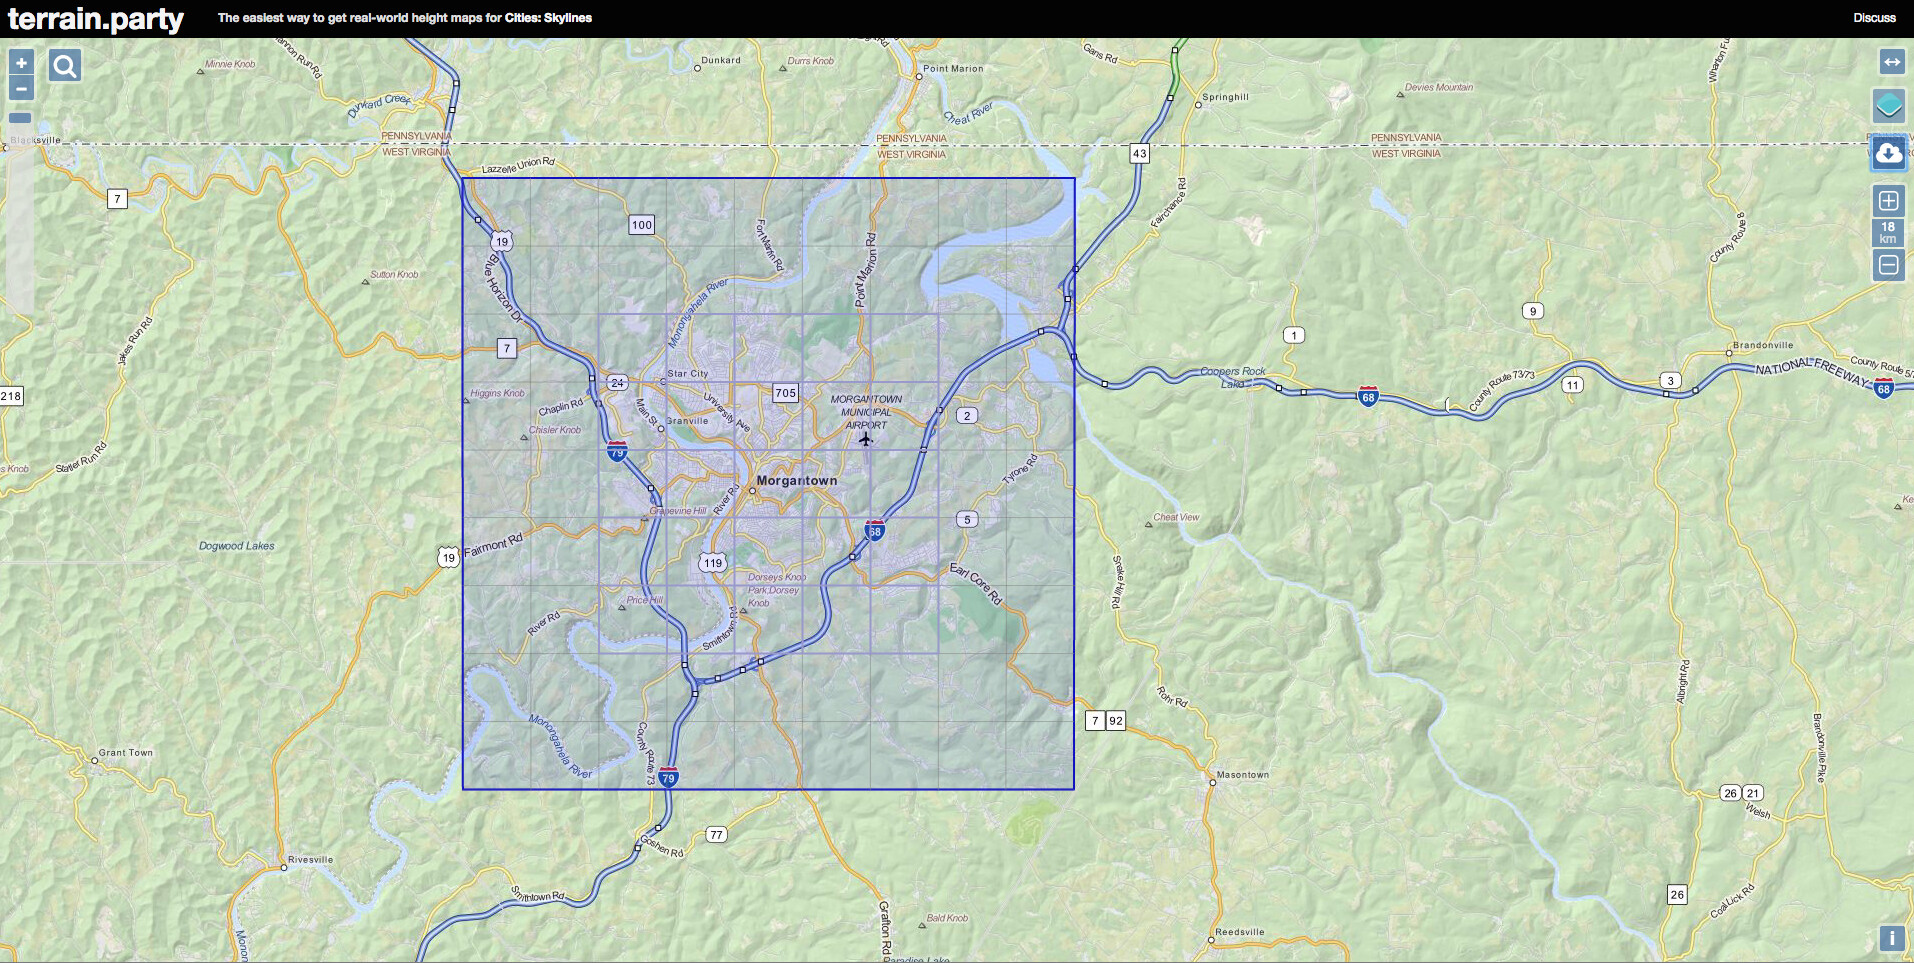Screen dimensions: 1914x963
Task: Open the map layers icon
Action: tap(1888, 105)
